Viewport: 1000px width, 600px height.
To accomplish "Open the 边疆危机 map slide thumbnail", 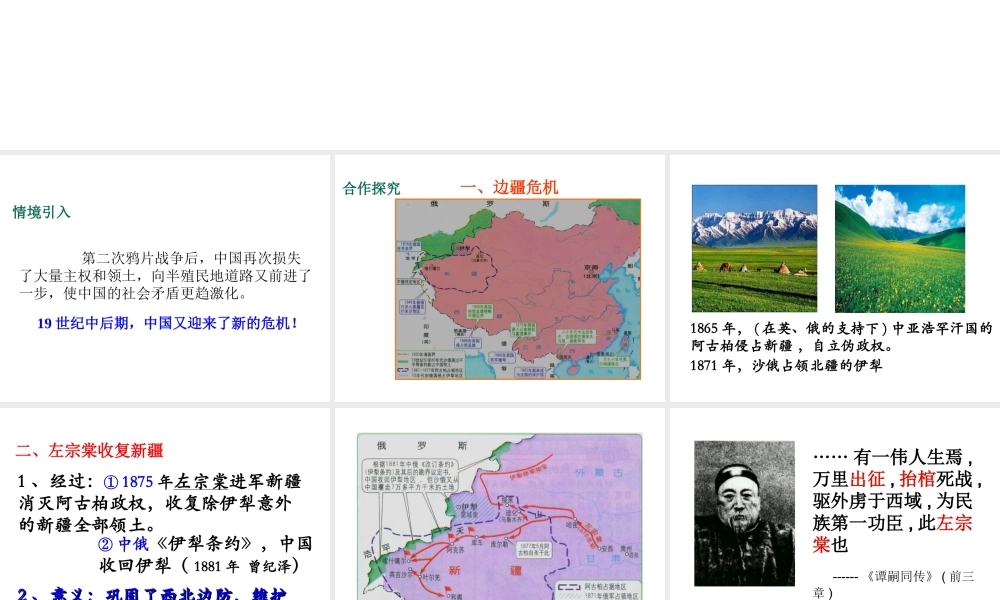I will click(499, 278).
